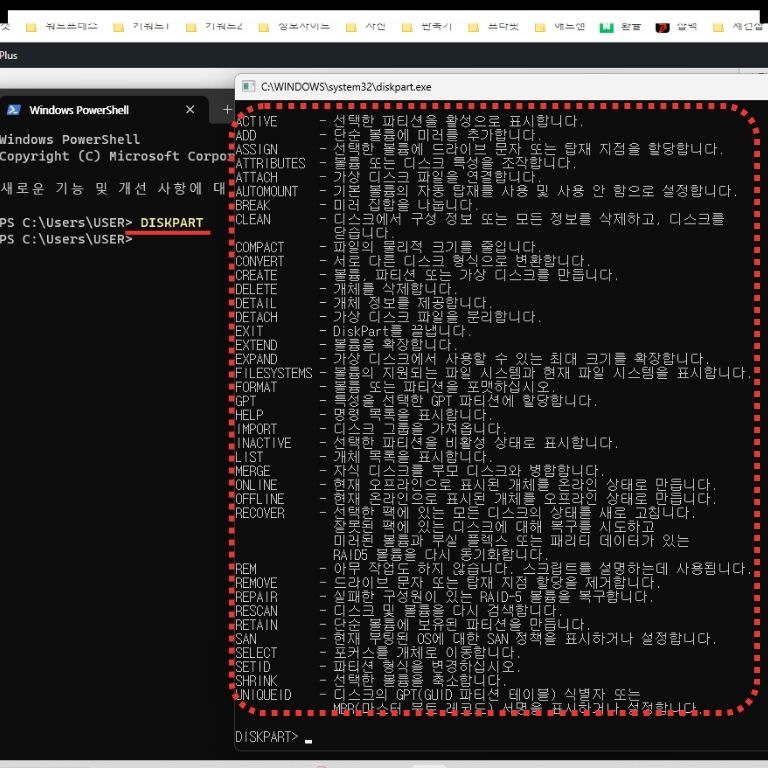Click the SAN command row
The image size is (768, 768).
[476, 639]
